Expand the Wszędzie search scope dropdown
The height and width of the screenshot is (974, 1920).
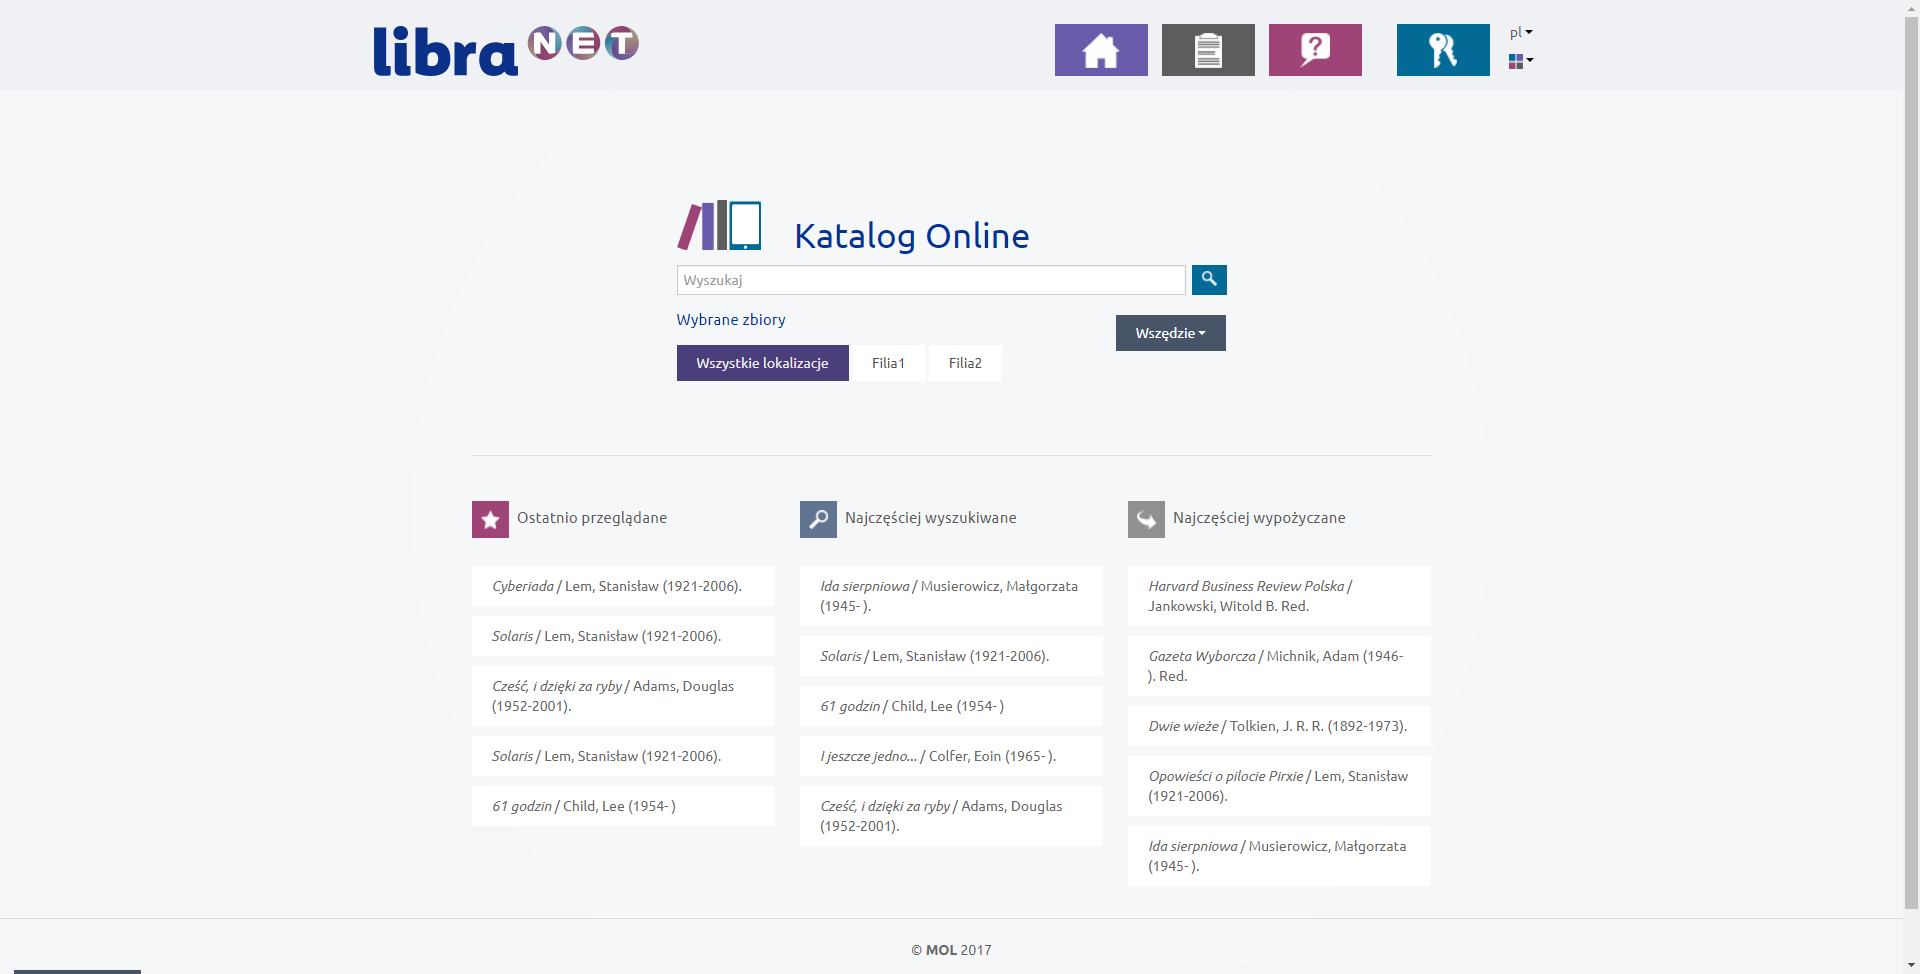click(x=1171, y=333)
